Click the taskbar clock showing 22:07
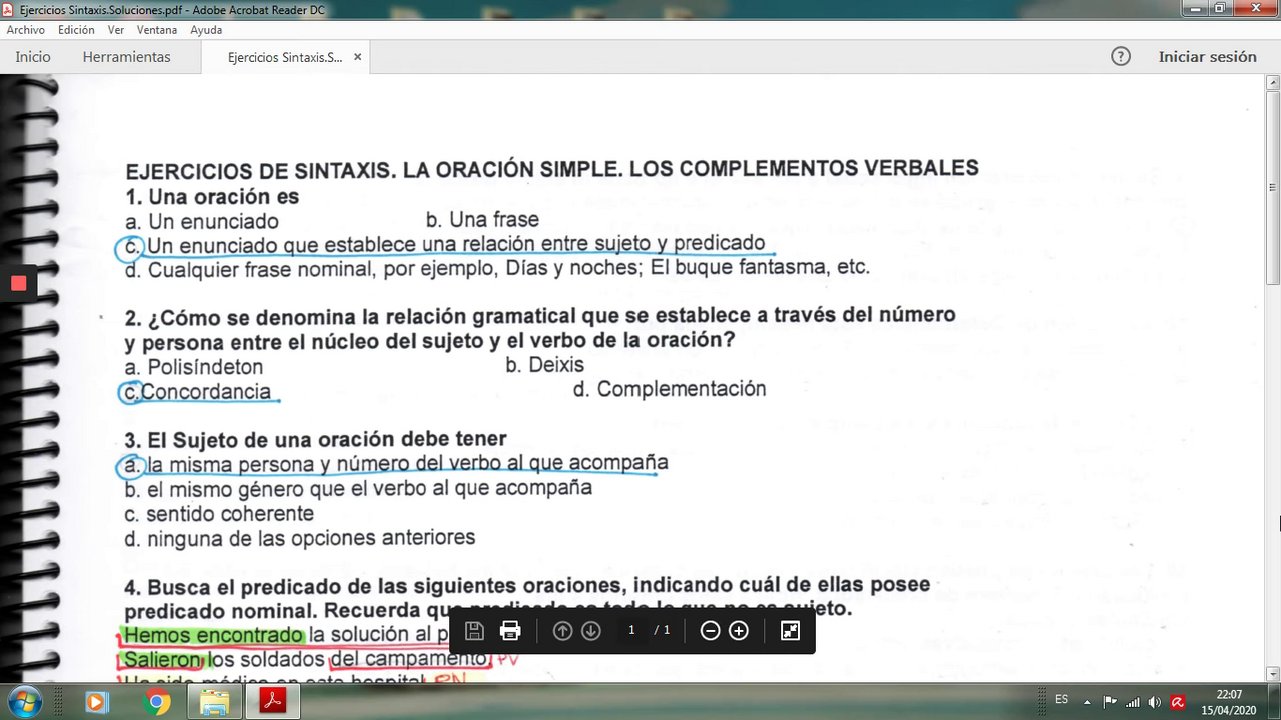The width and height of the screenshot is (1281, 720). [x=1229, y=701]
